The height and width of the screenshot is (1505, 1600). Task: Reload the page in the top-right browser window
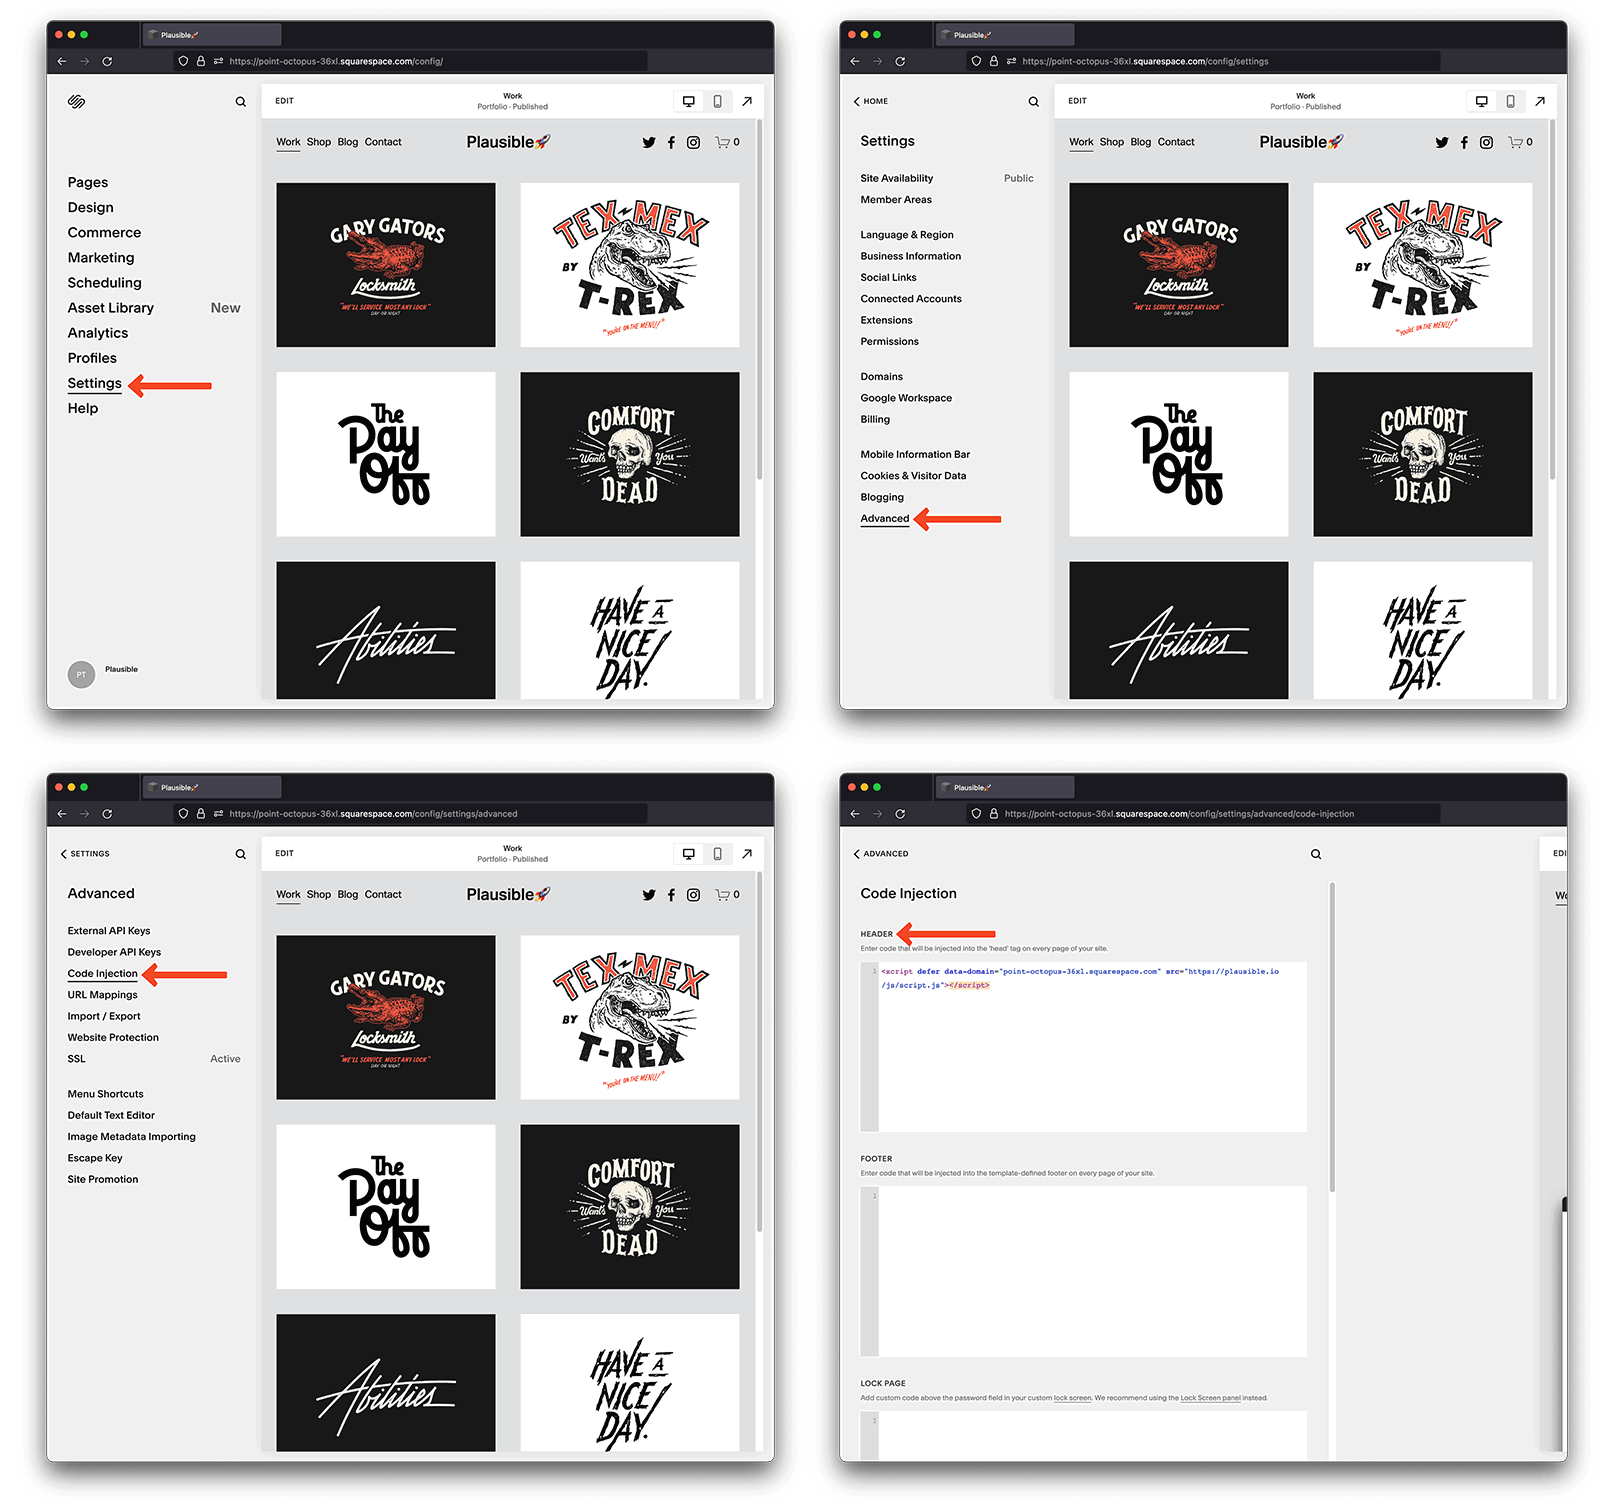click(900, 61)
